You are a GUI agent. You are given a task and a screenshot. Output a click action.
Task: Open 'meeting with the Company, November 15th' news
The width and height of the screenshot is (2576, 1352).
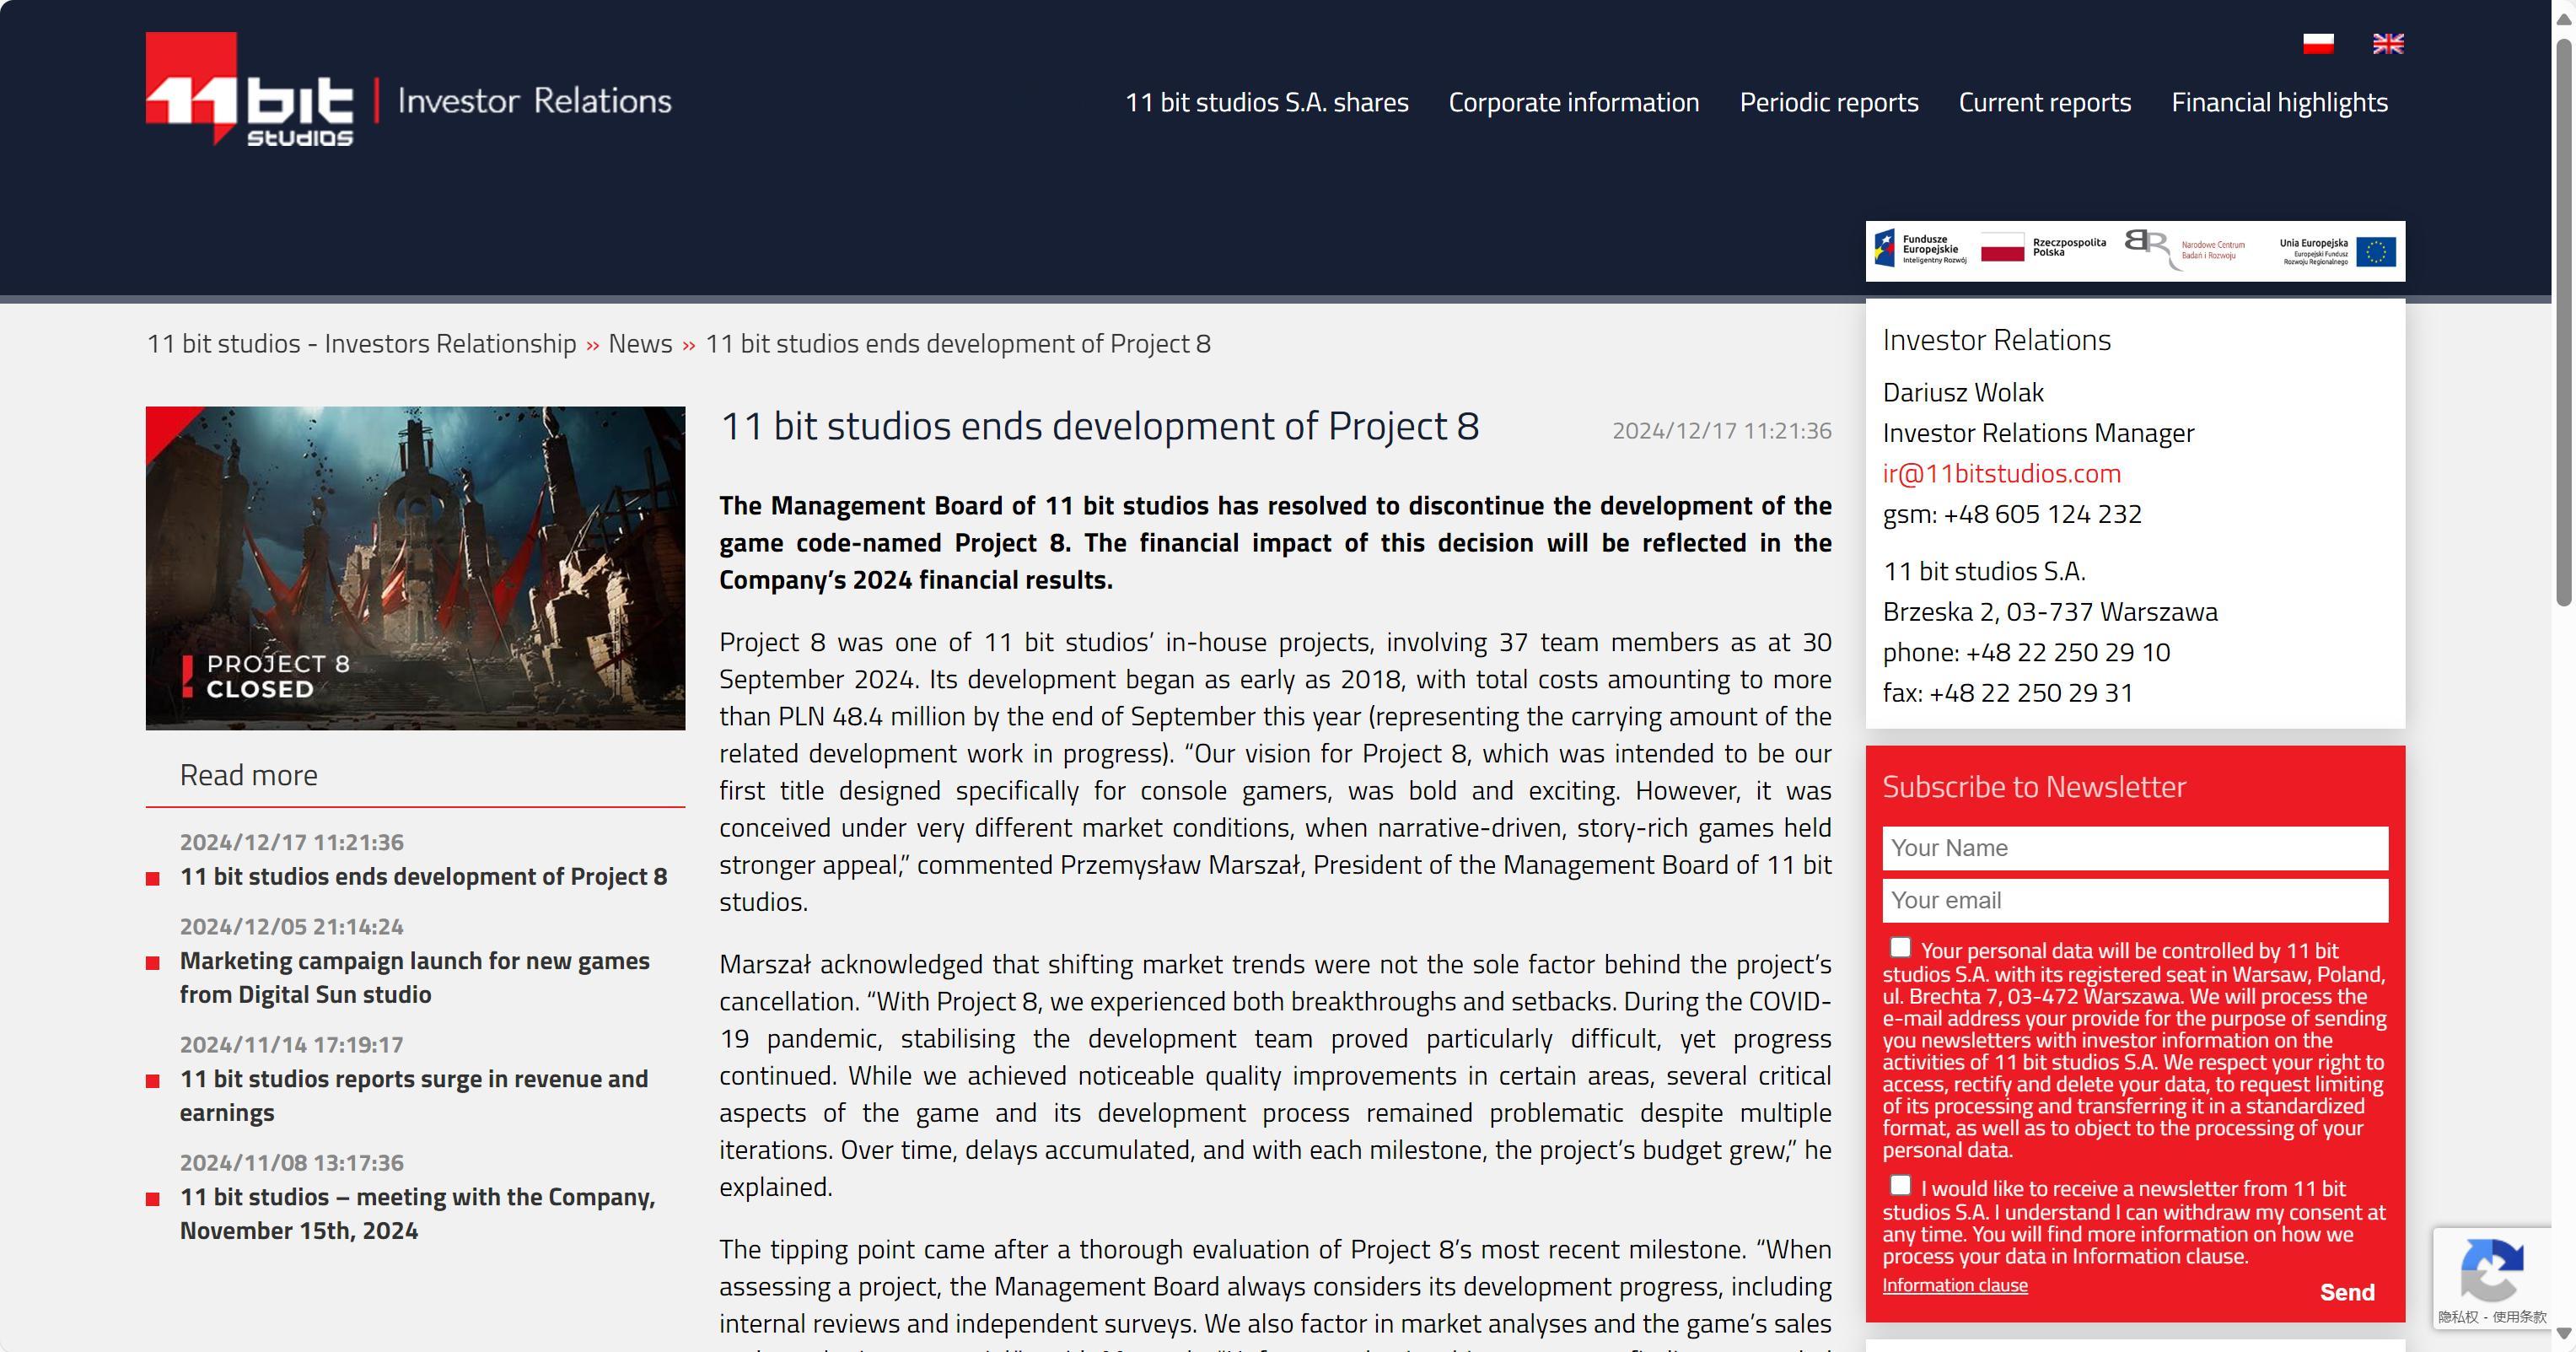417,1213
